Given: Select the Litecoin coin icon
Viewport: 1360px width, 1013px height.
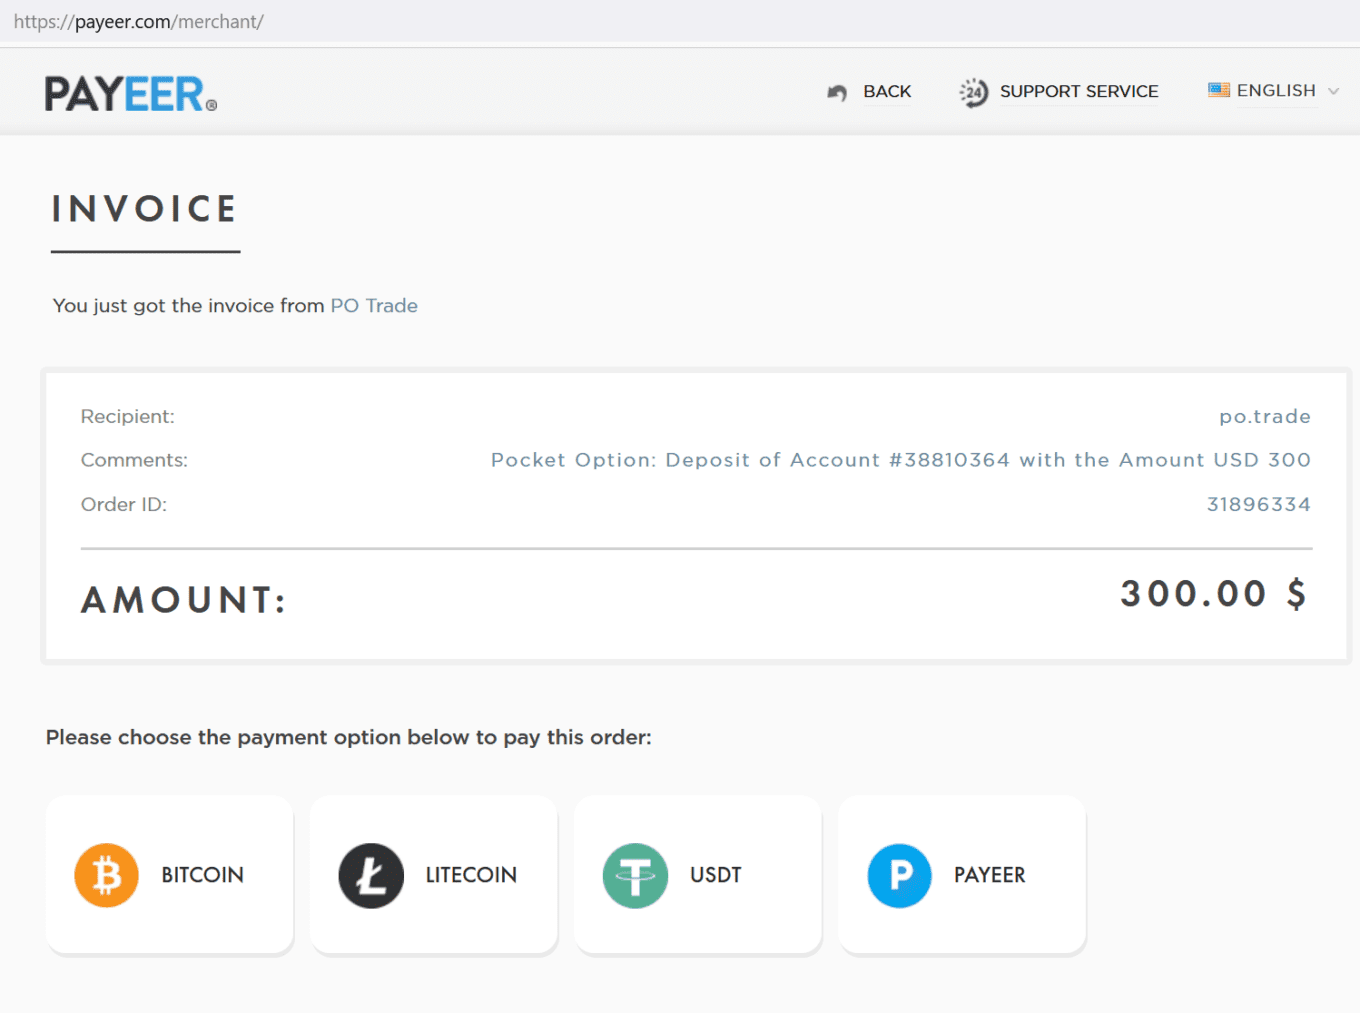Looking at the screenshot, I should tap(370, 875).
